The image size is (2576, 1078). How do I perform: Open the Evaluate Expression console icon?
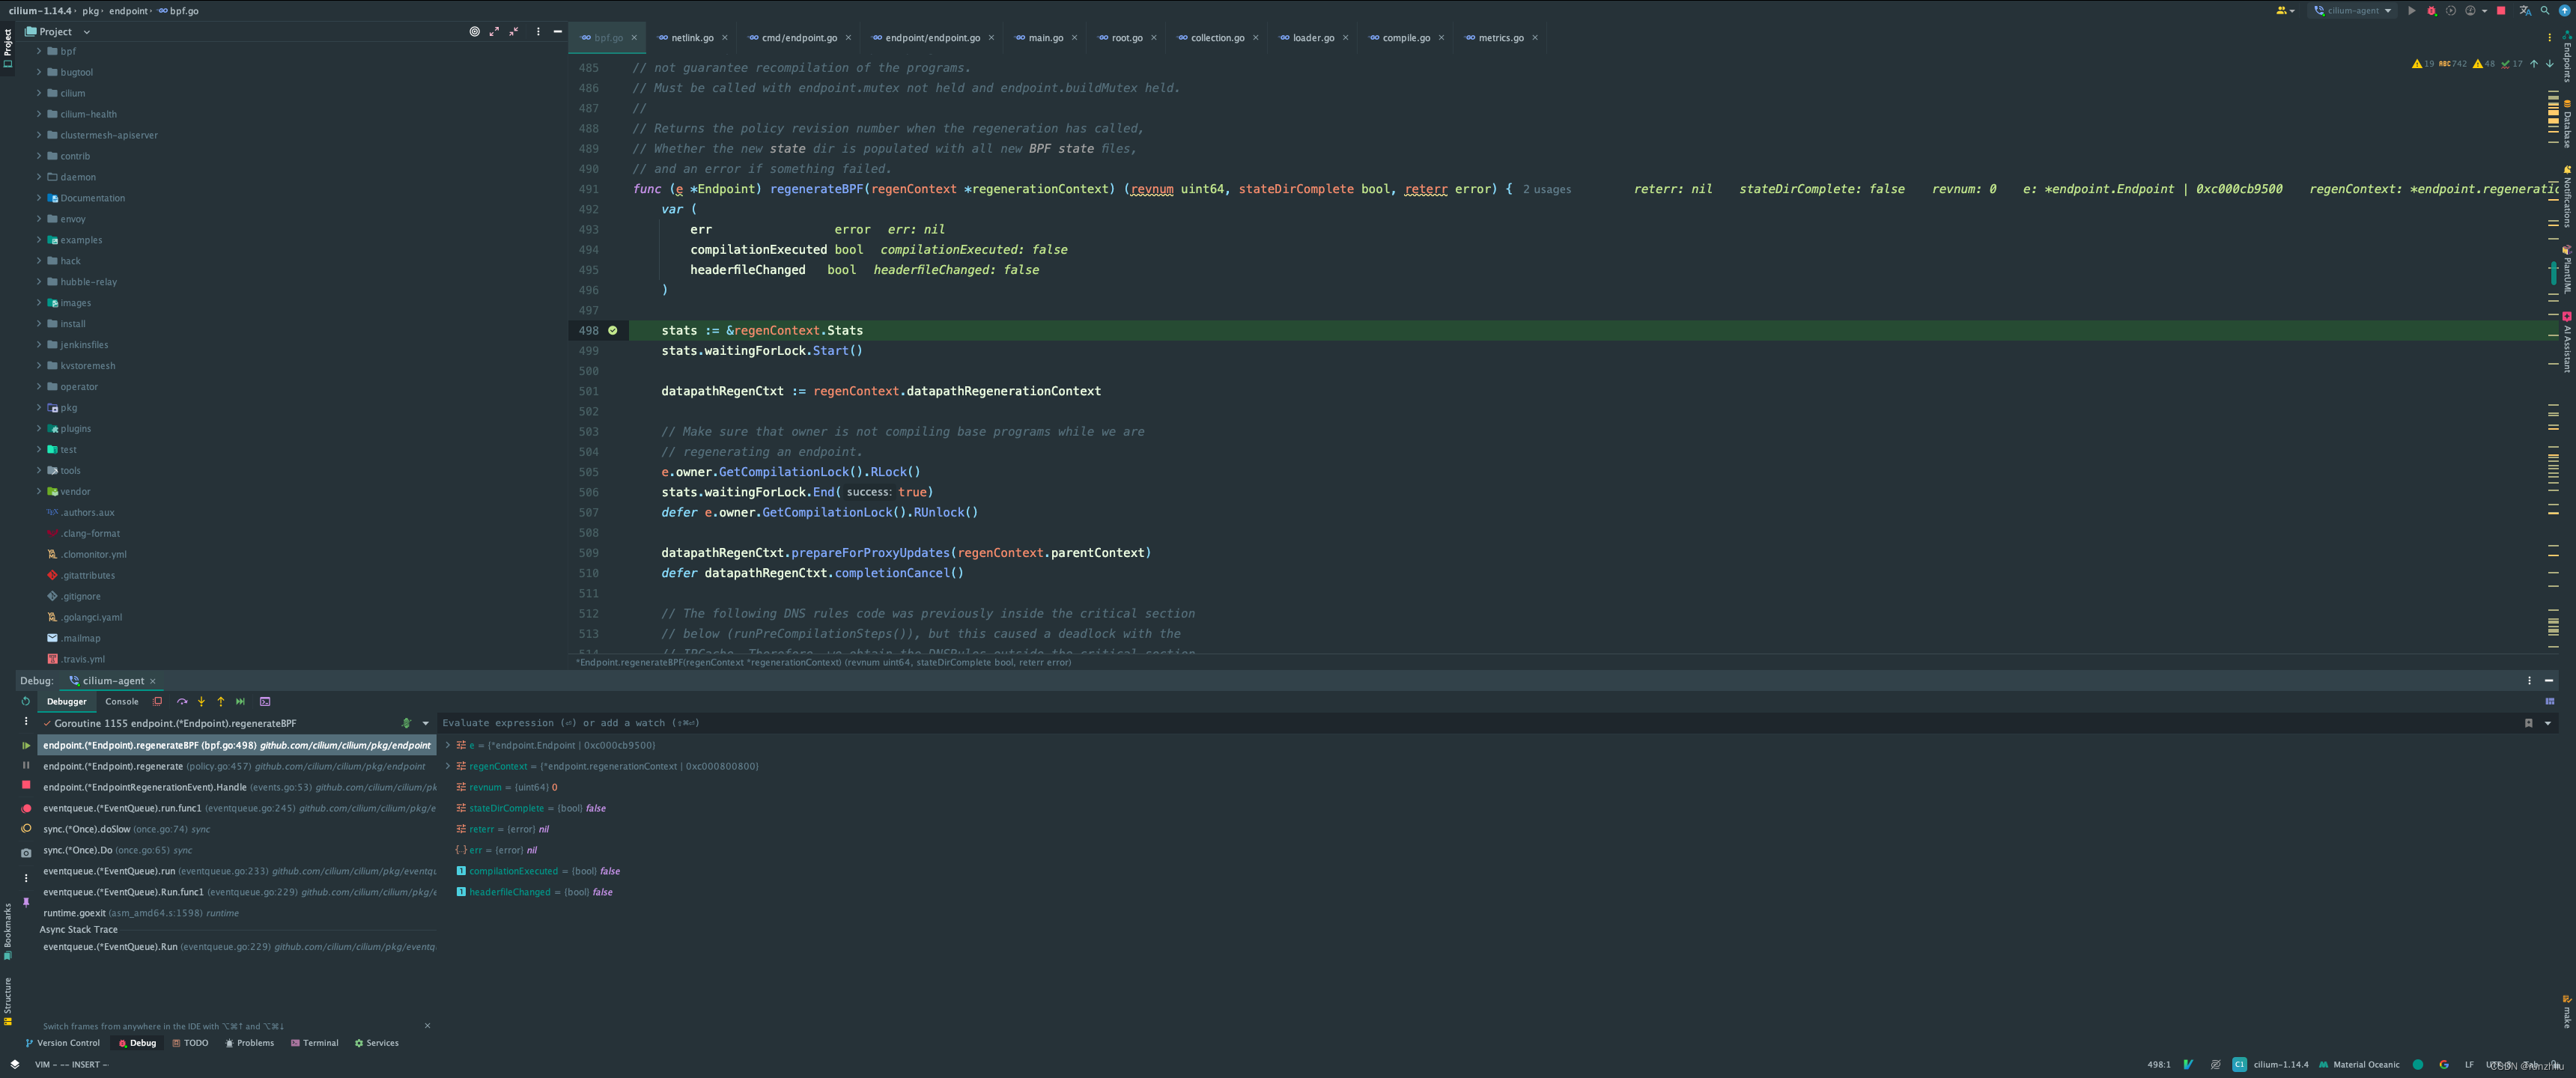tap(265, 701)
